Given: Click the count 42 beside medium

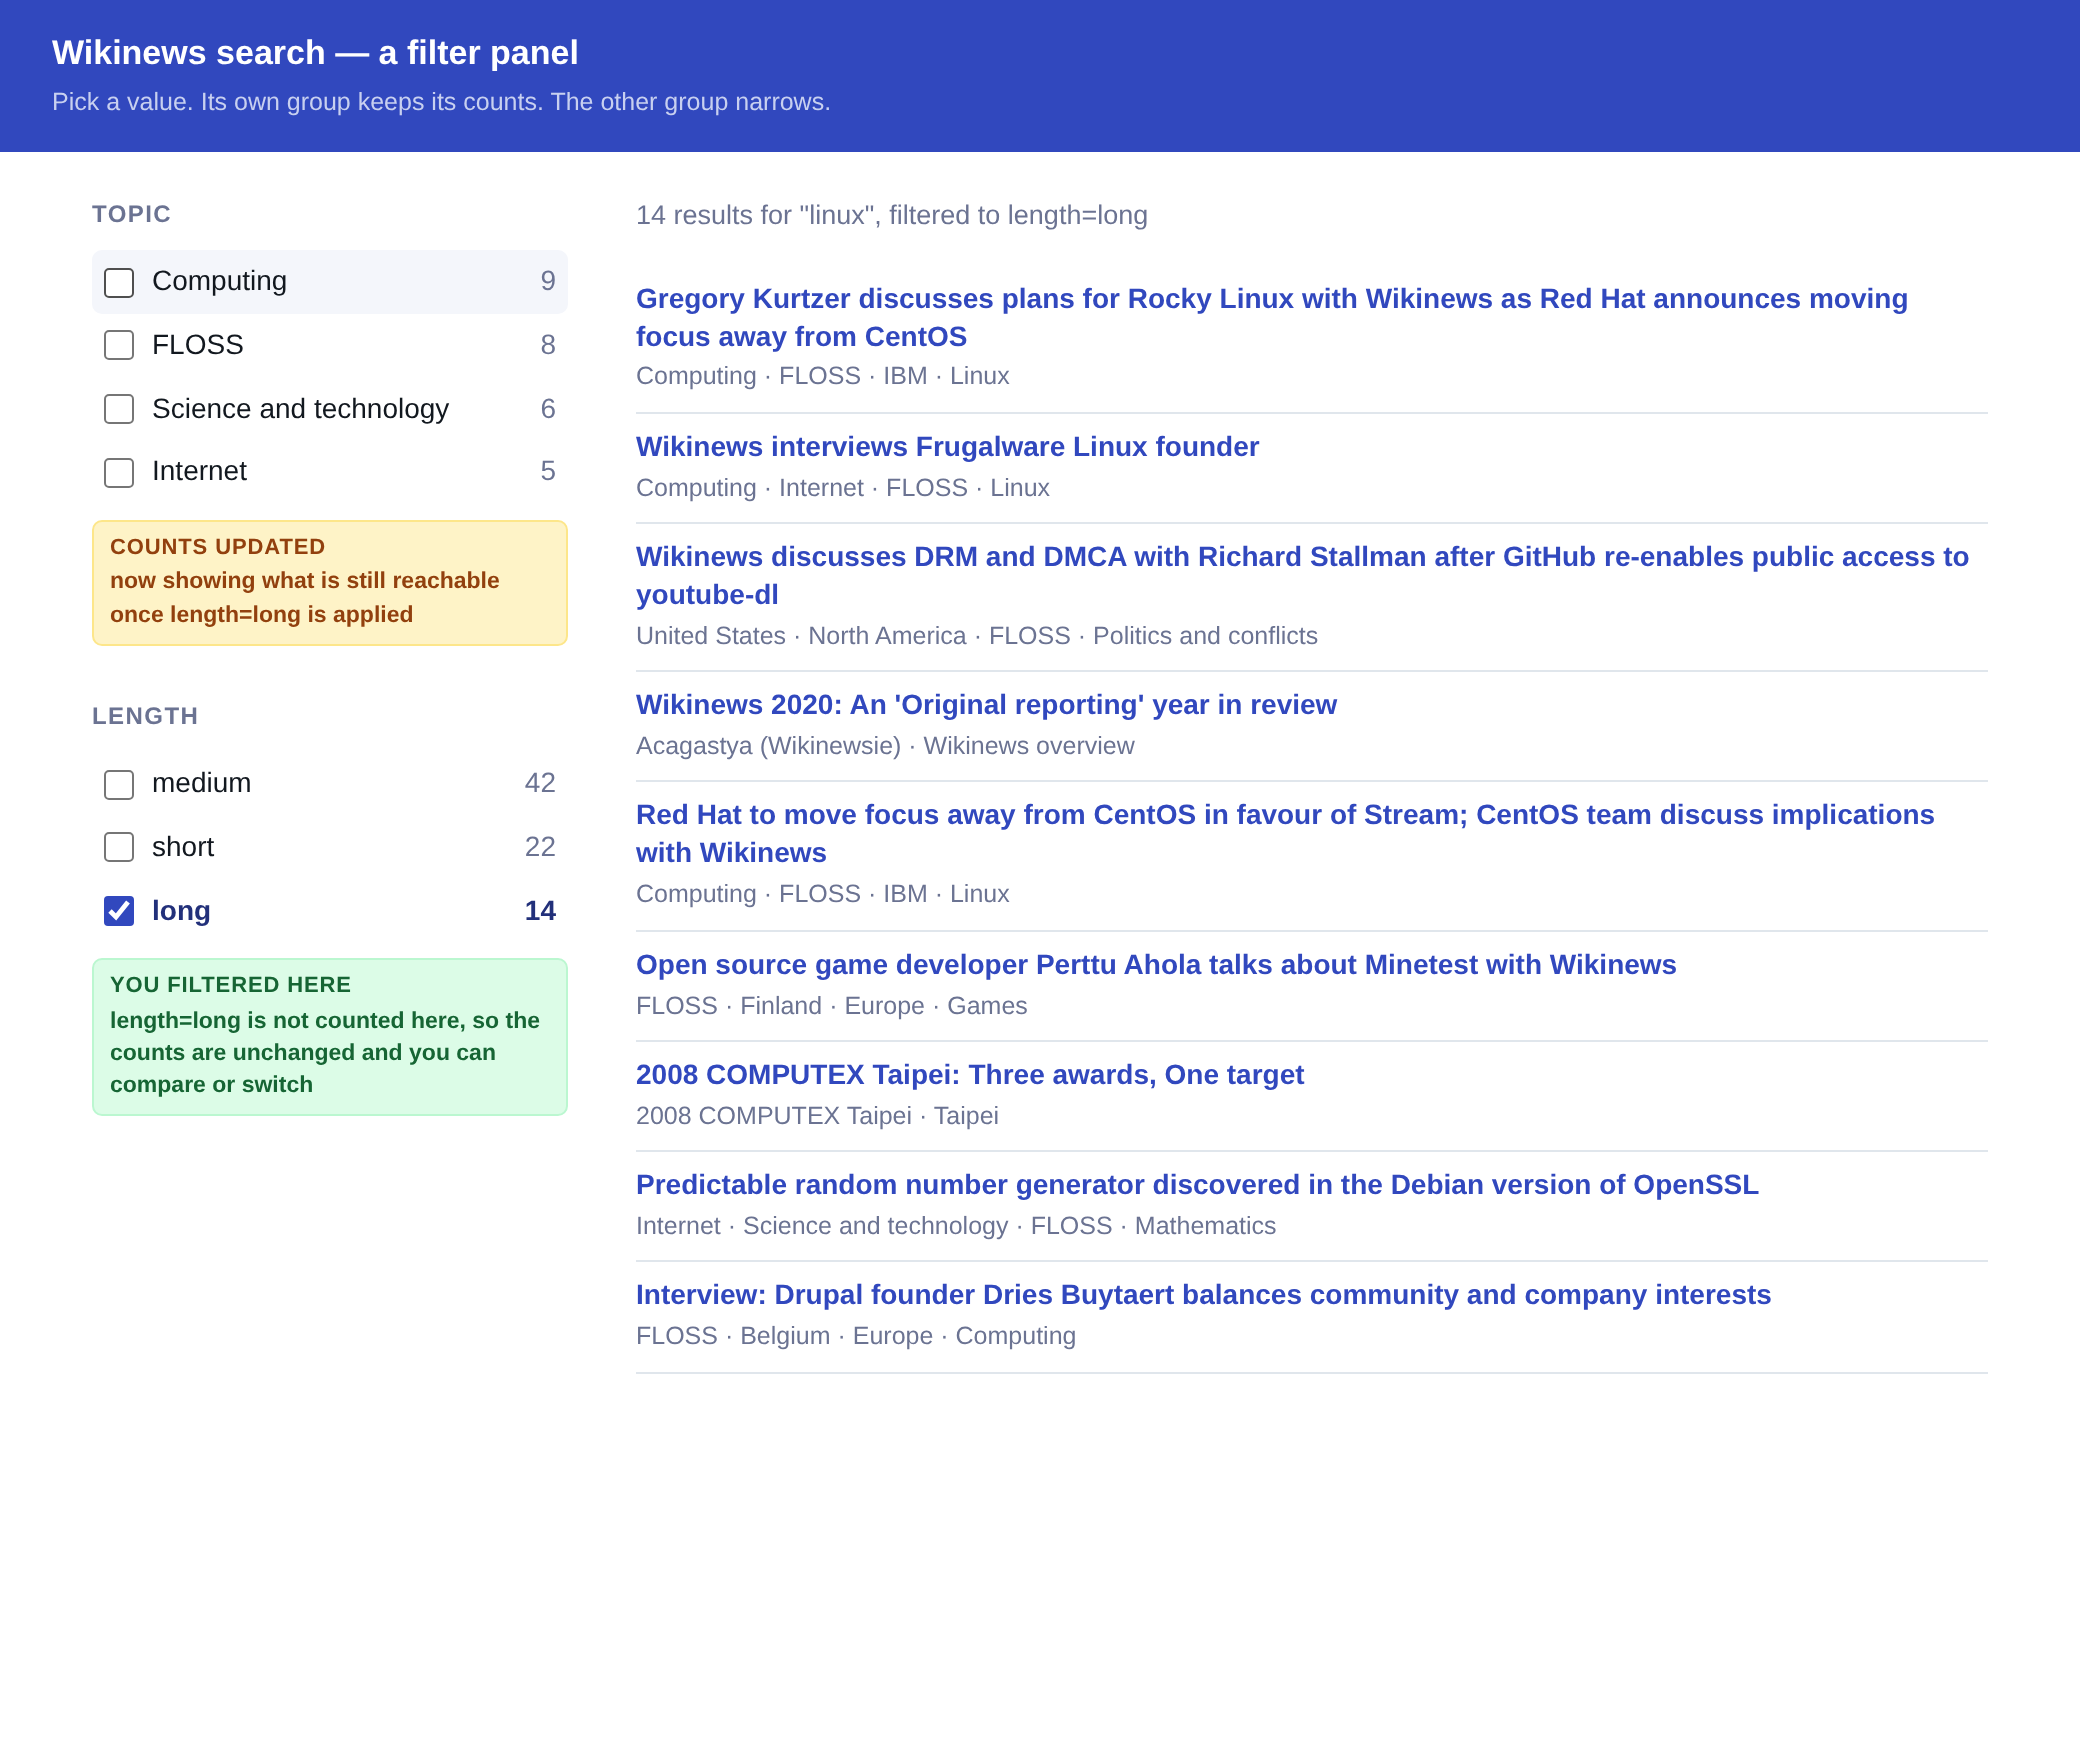Looking at the screenshot, I should (x=540, y=783).
